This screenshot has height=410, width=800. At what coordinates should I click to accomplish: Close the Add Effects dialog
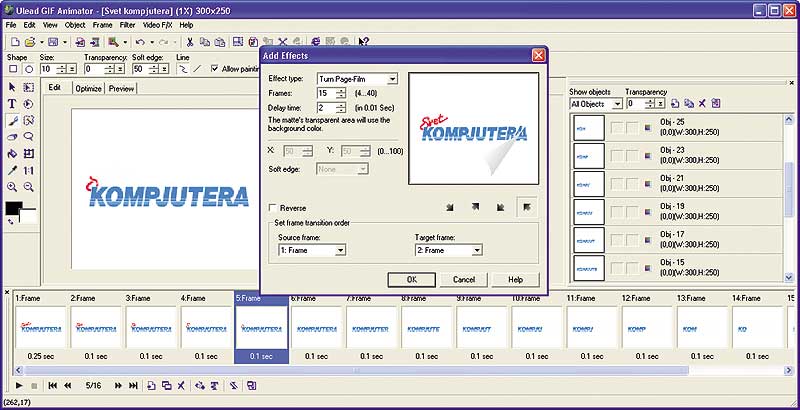click(x=539, y=56)
